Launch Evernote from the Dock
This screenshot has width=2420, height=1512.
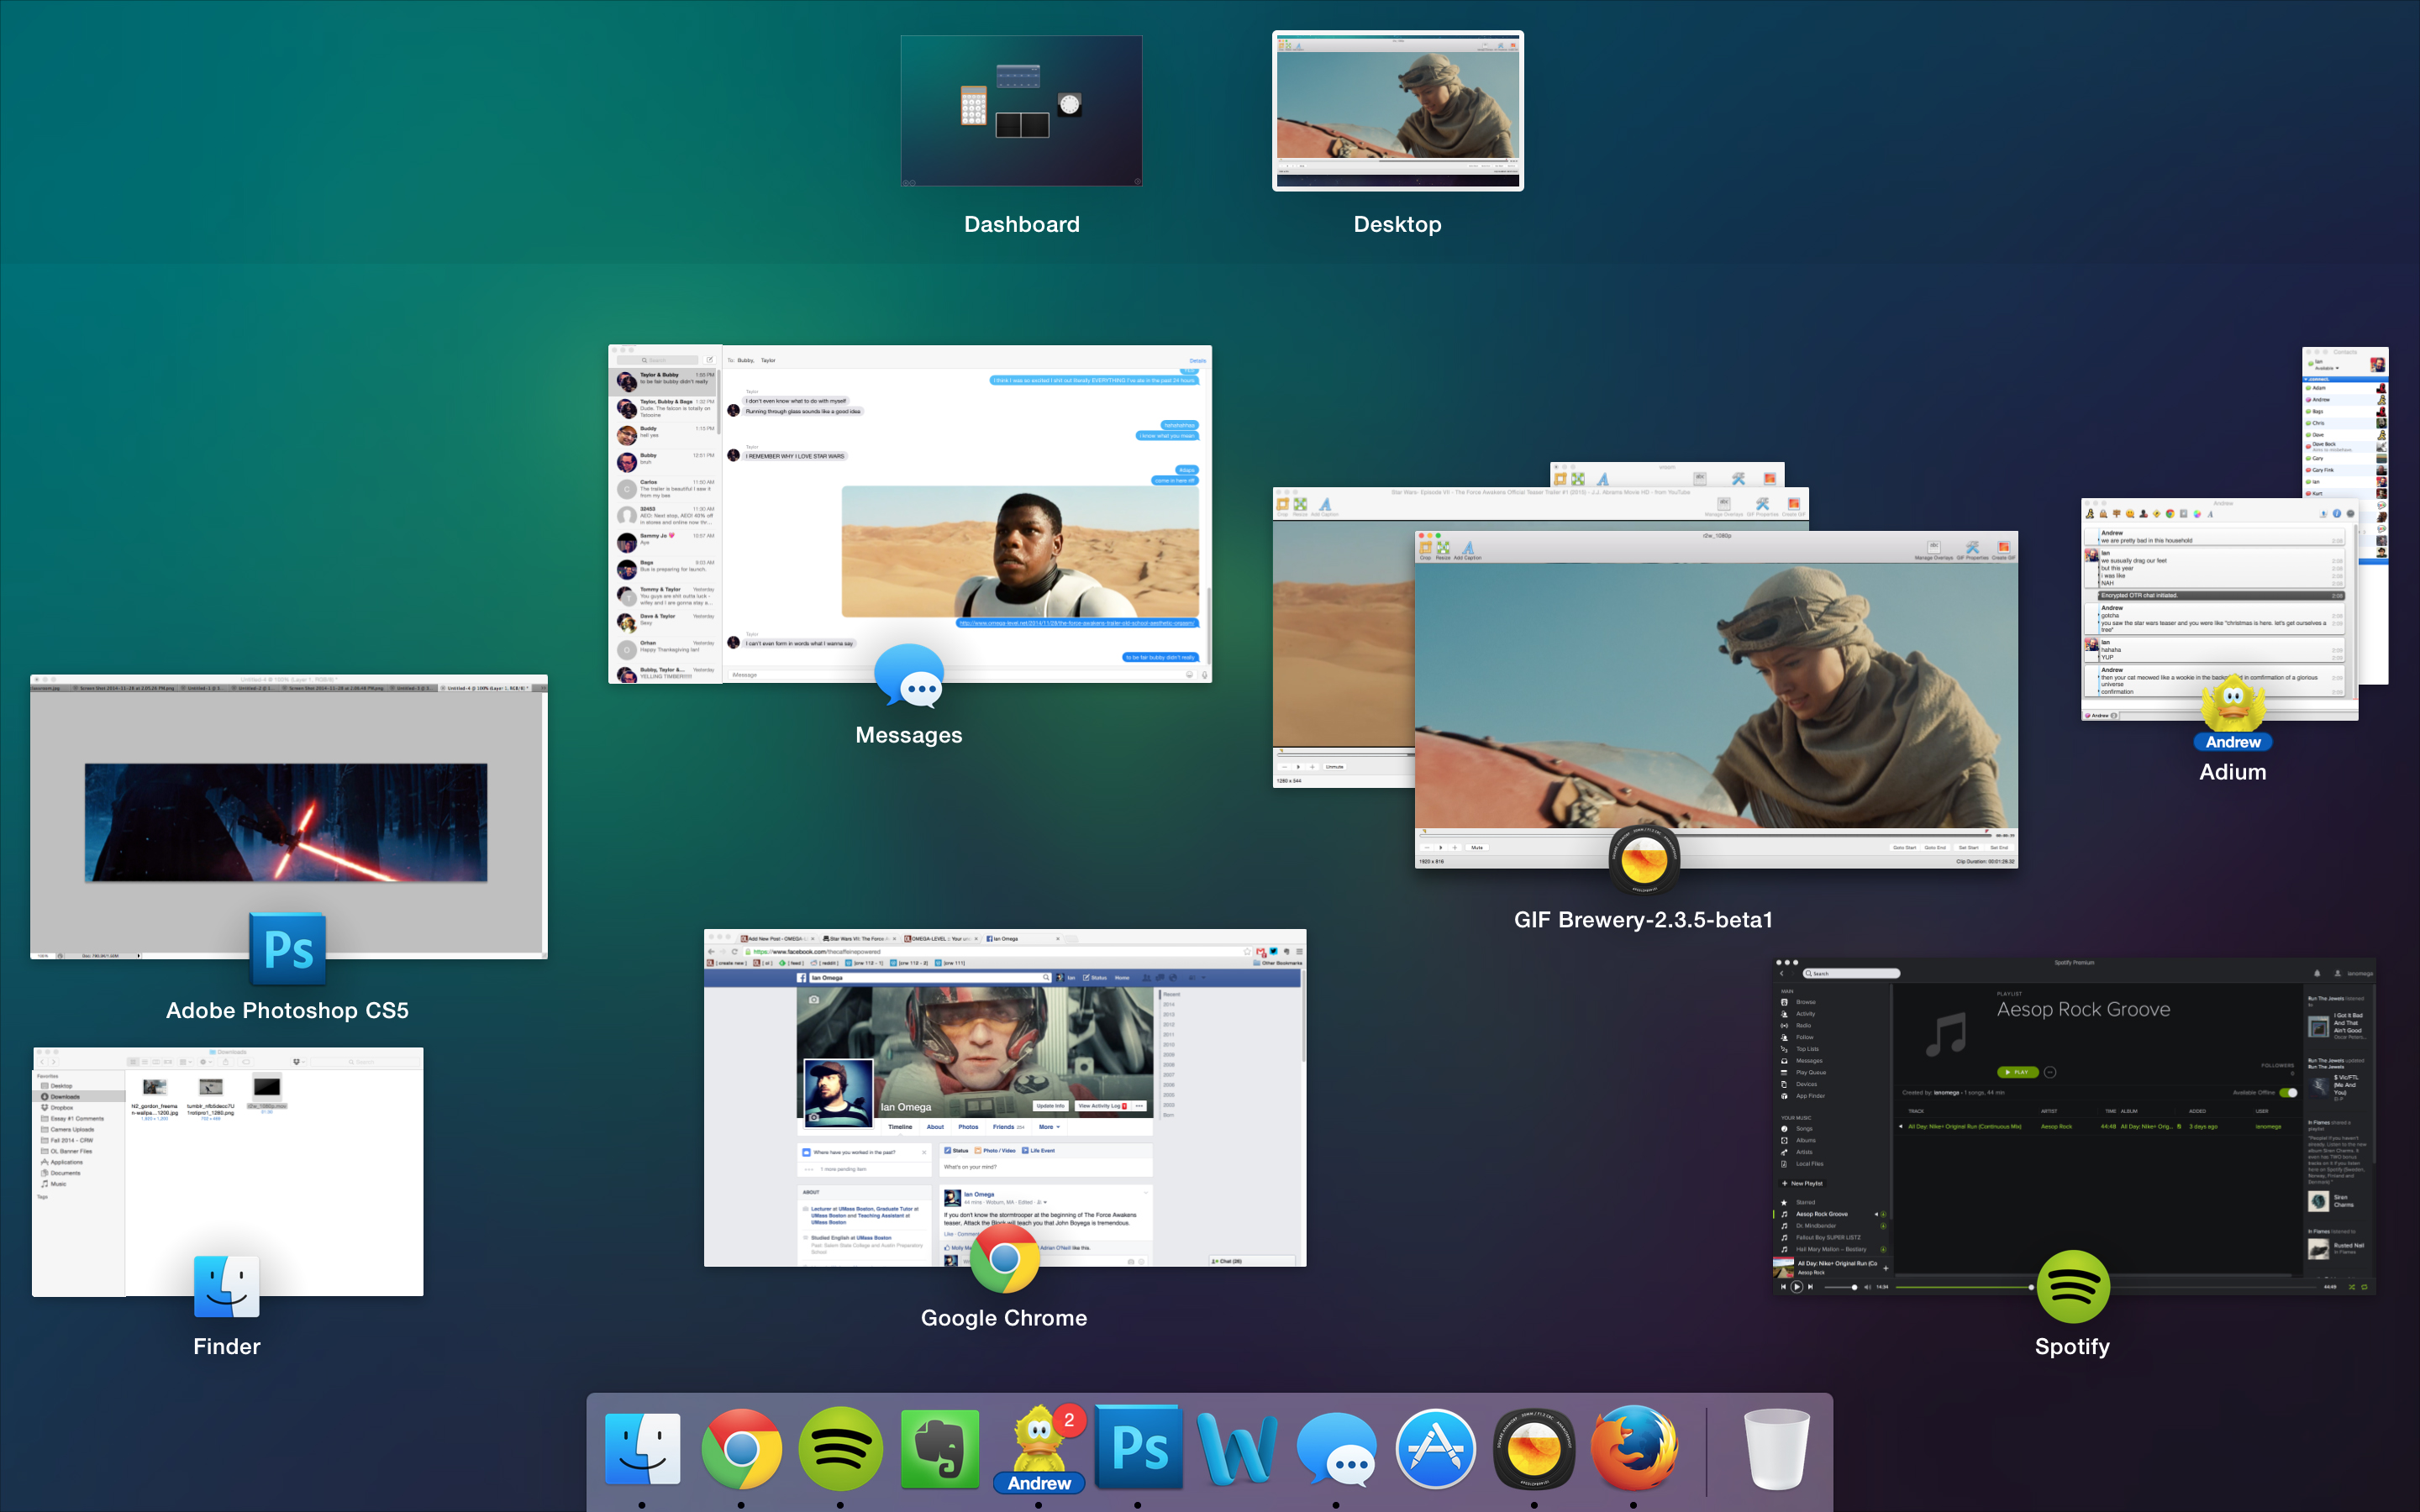[939, 1448]
